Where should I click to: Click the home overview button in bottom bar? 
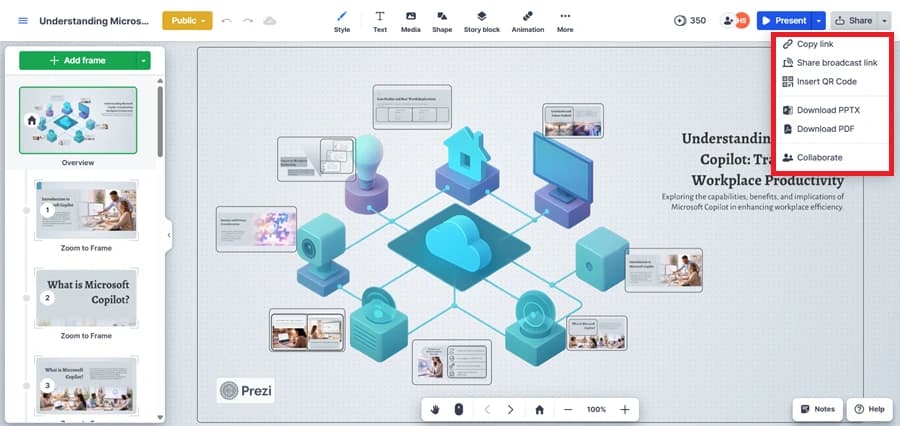click(x=539, y=409)
